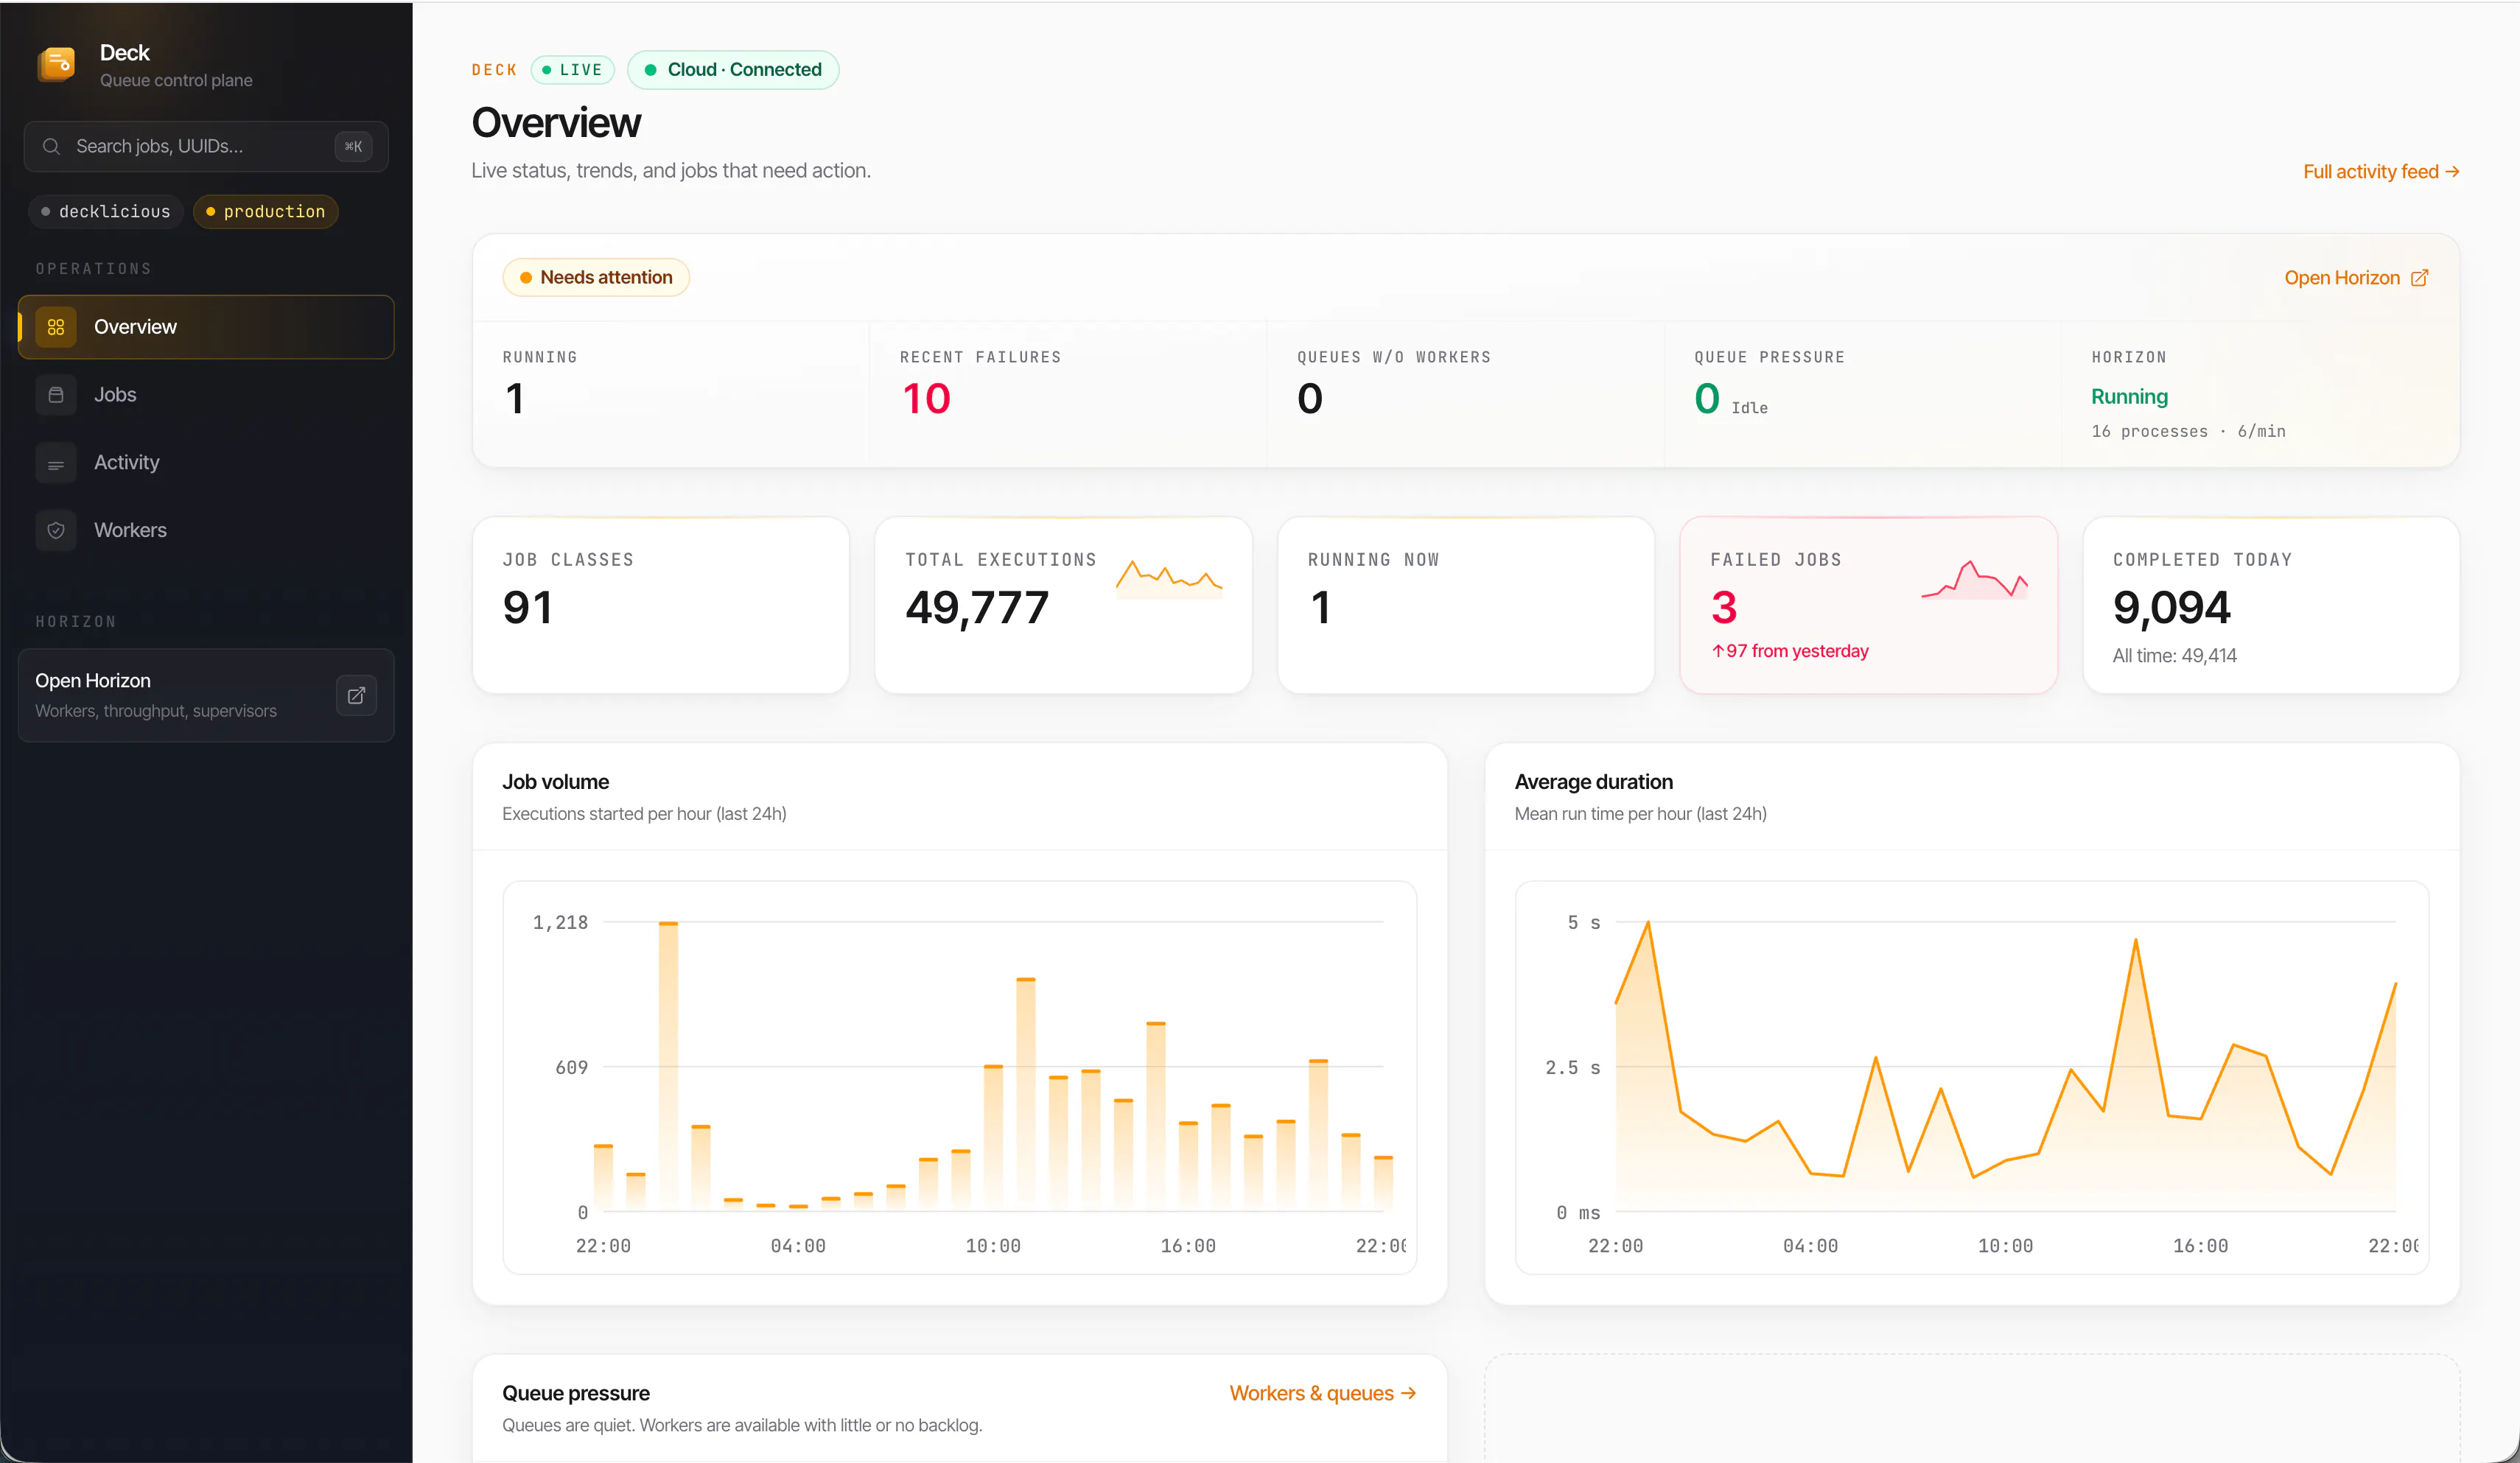Open the Job Classes 91 card
This screenshot has width=2520, height=1463.
tap(661, 605)
